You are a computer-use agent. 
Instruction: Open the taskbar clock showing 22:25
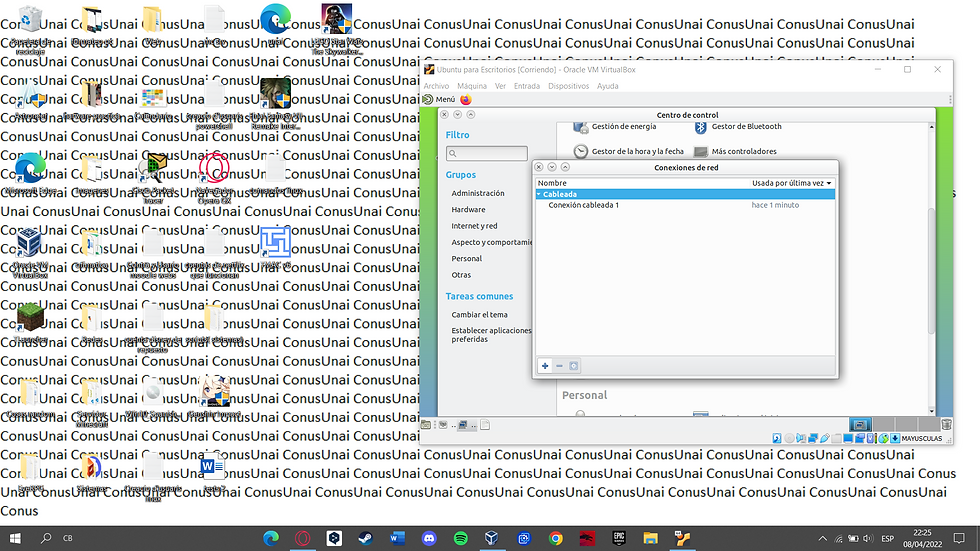point(922,539)
